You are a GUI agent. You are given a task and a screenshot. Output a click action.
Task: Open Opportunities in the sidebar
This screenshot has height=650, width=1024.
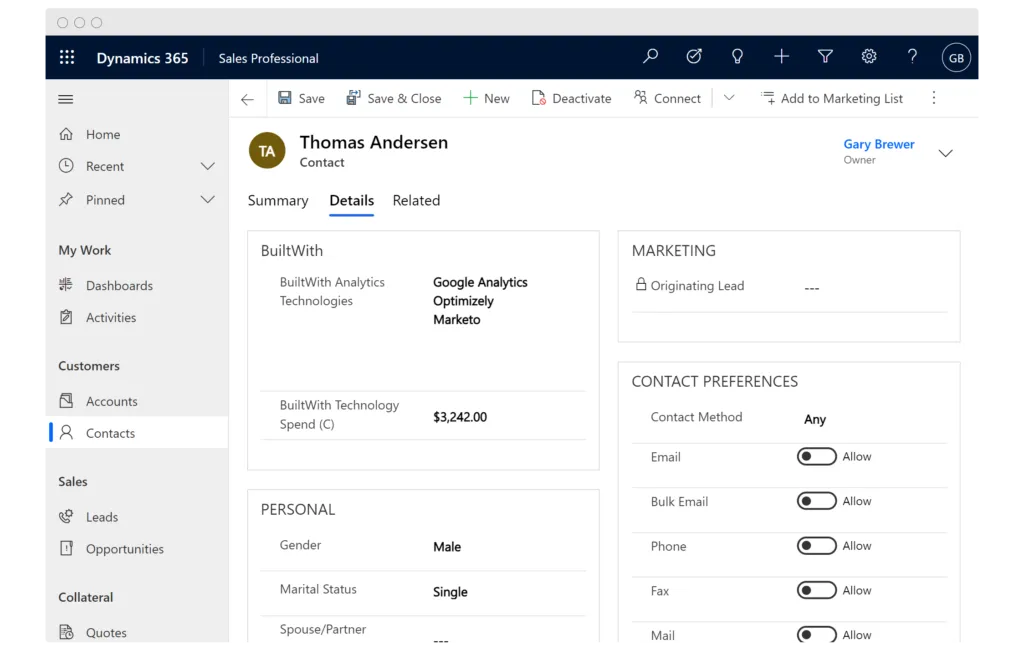(x=124, y=549)
